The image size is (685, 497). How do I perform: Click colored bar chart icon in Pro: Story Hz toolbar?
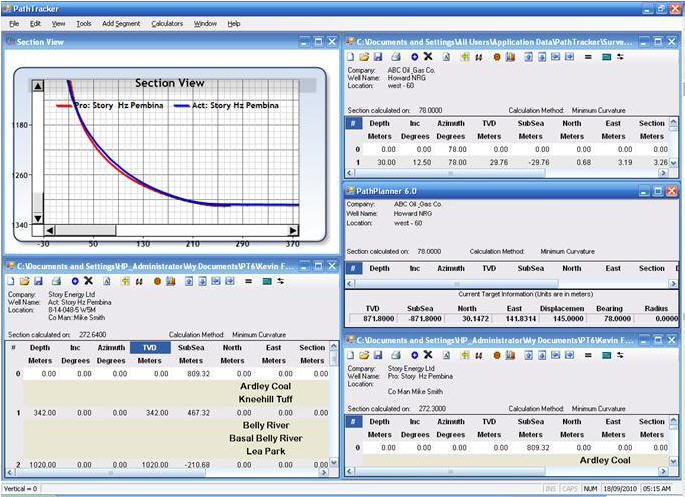(510, 355)
